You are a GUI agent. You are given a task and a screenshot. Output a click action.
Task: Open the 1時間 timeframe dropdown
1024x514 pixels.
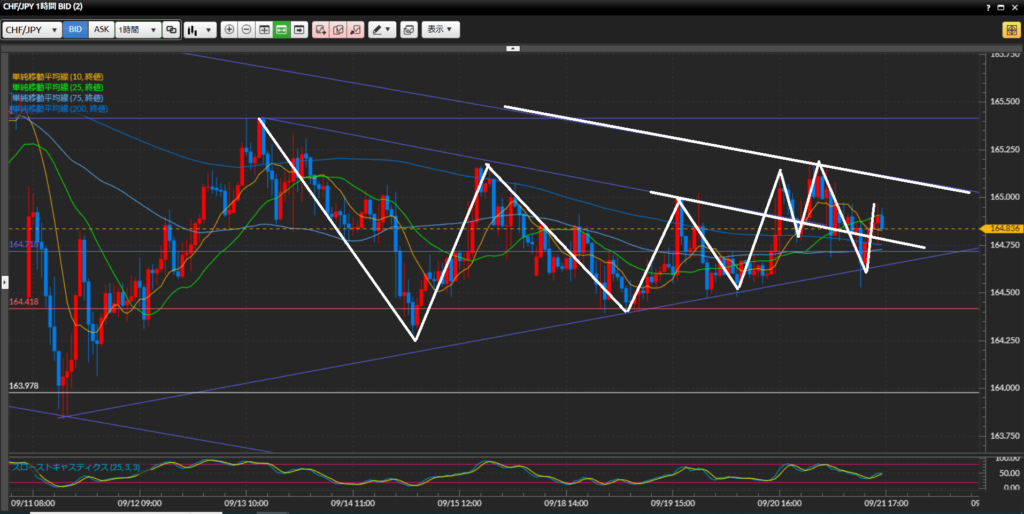tap(137, 30)
